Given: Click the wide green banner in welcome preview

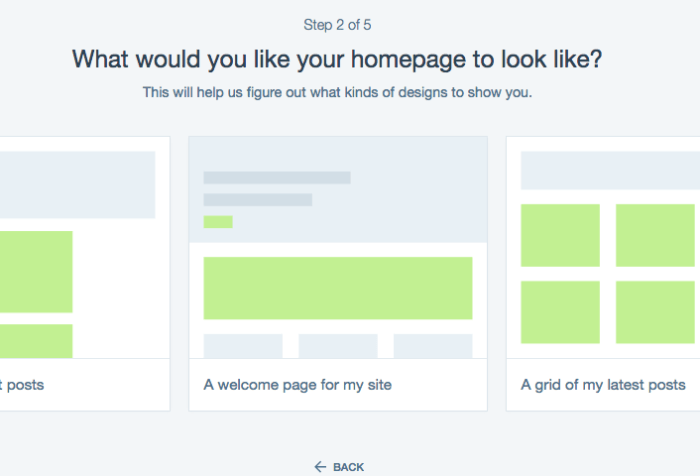Looking at the screenshot, I should point(338,288).
